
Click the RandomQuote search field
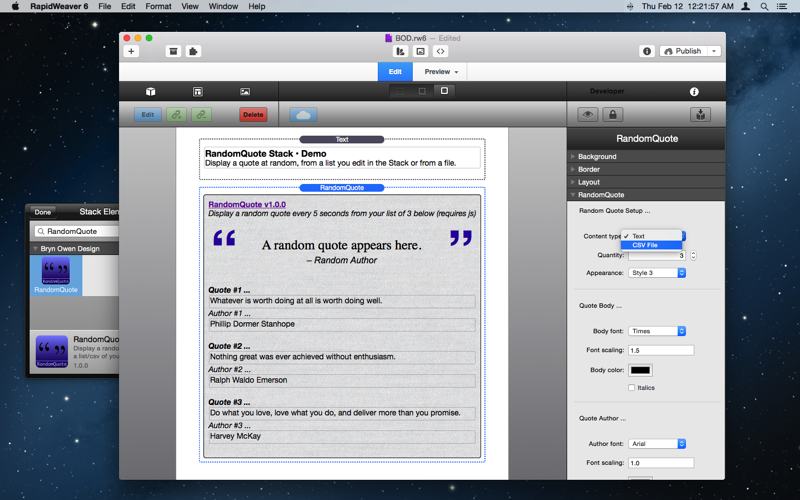pyautogui.click(x=77, y=232)
